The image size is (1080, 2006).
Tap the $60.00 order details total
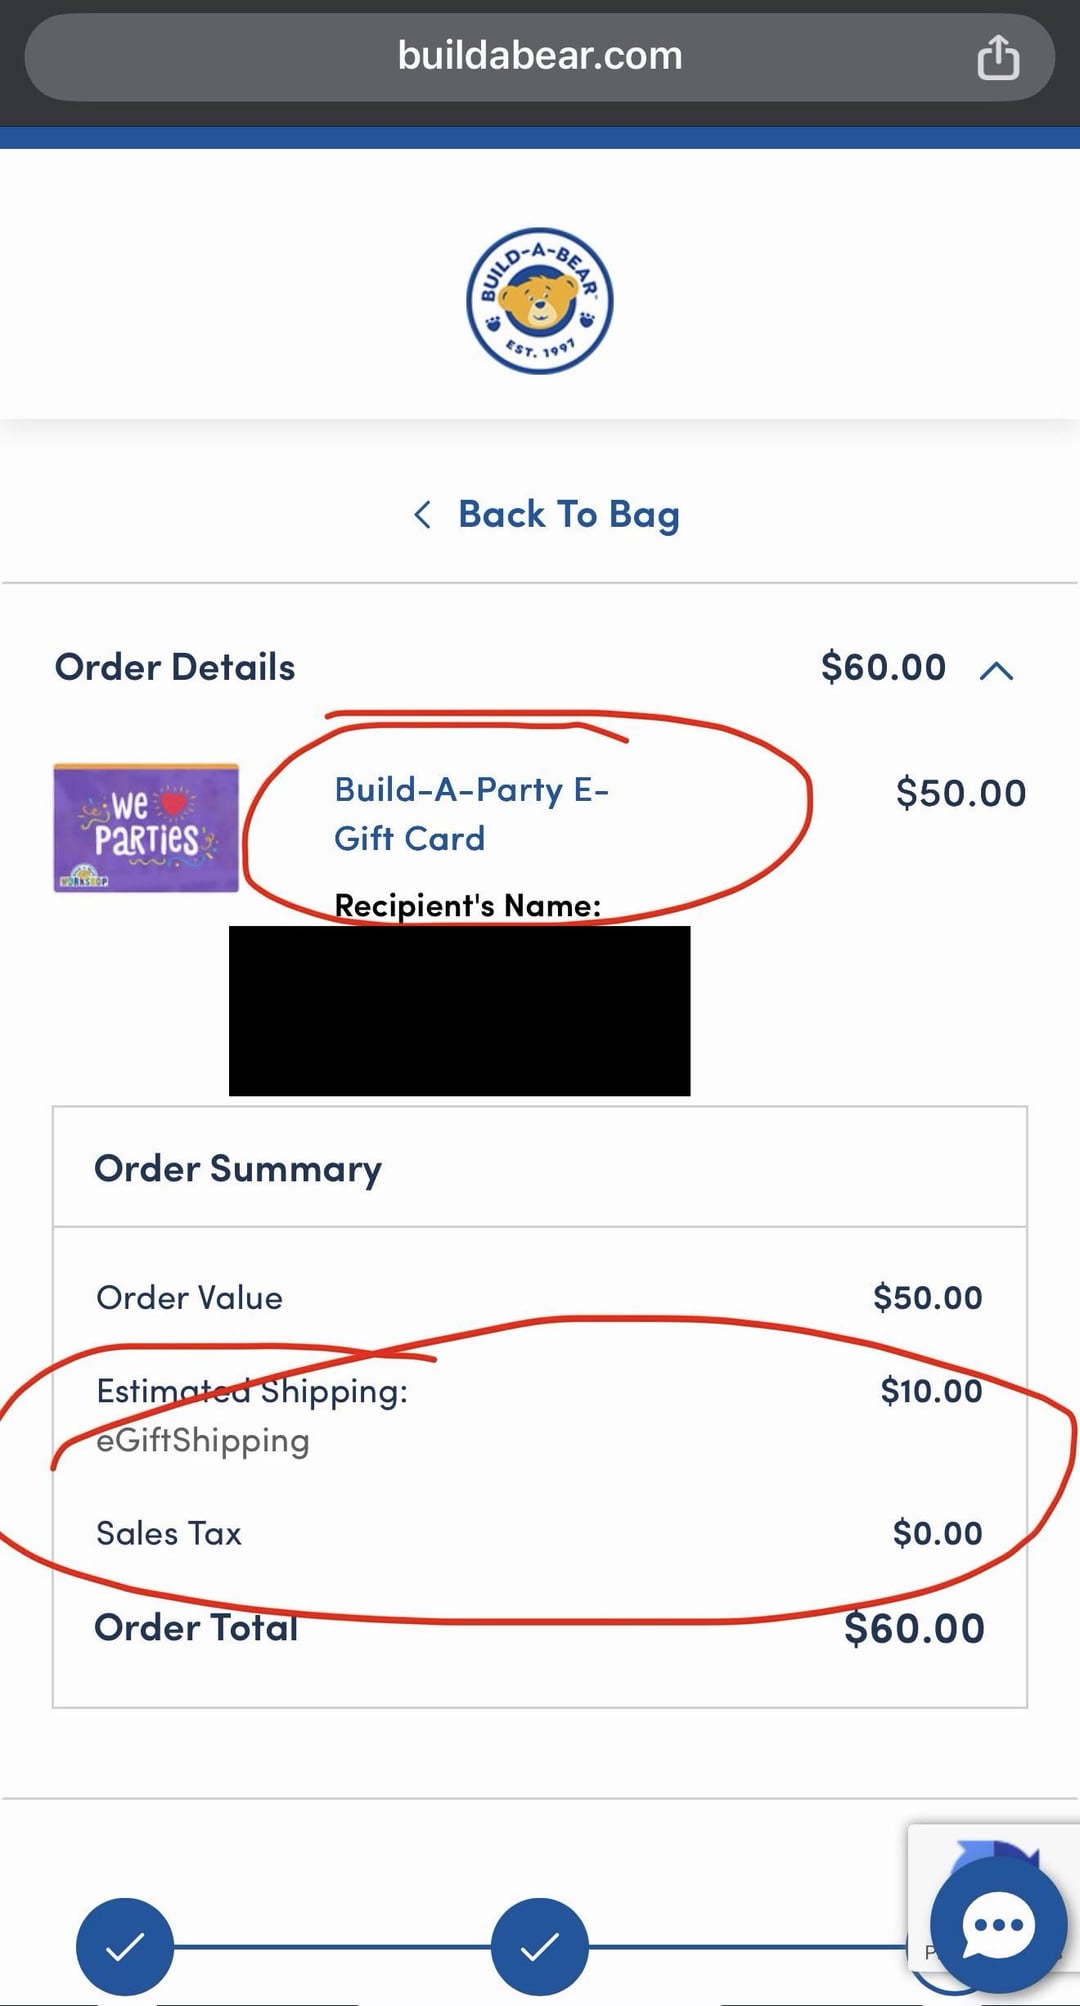click(x=882, y=667)
